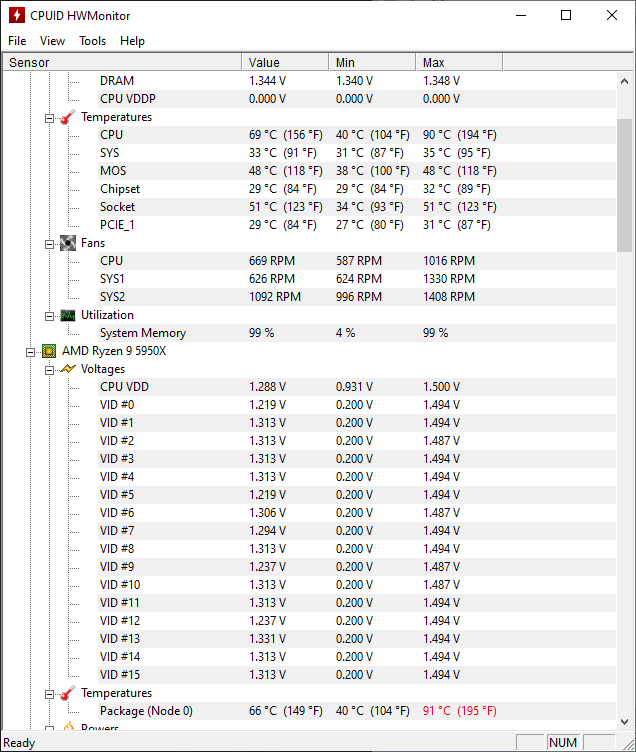Select the VID #13 row
The image size is (636, 752).
tap(357, 638)
